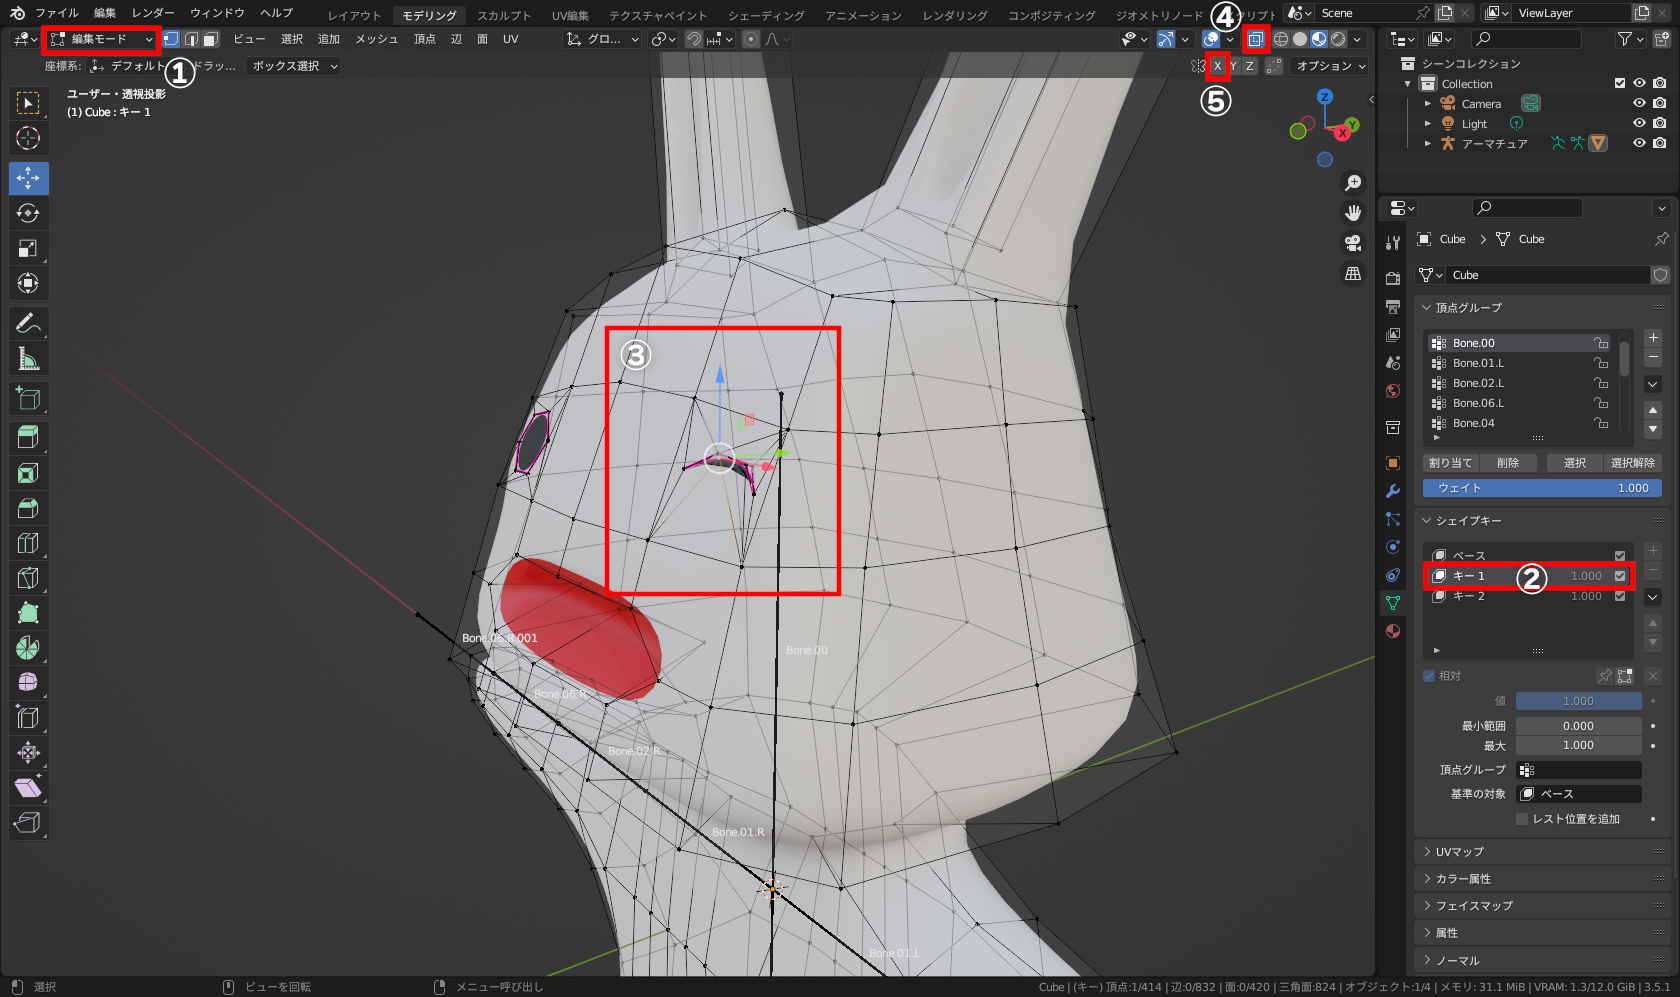Select the Bevel tool

28,507
